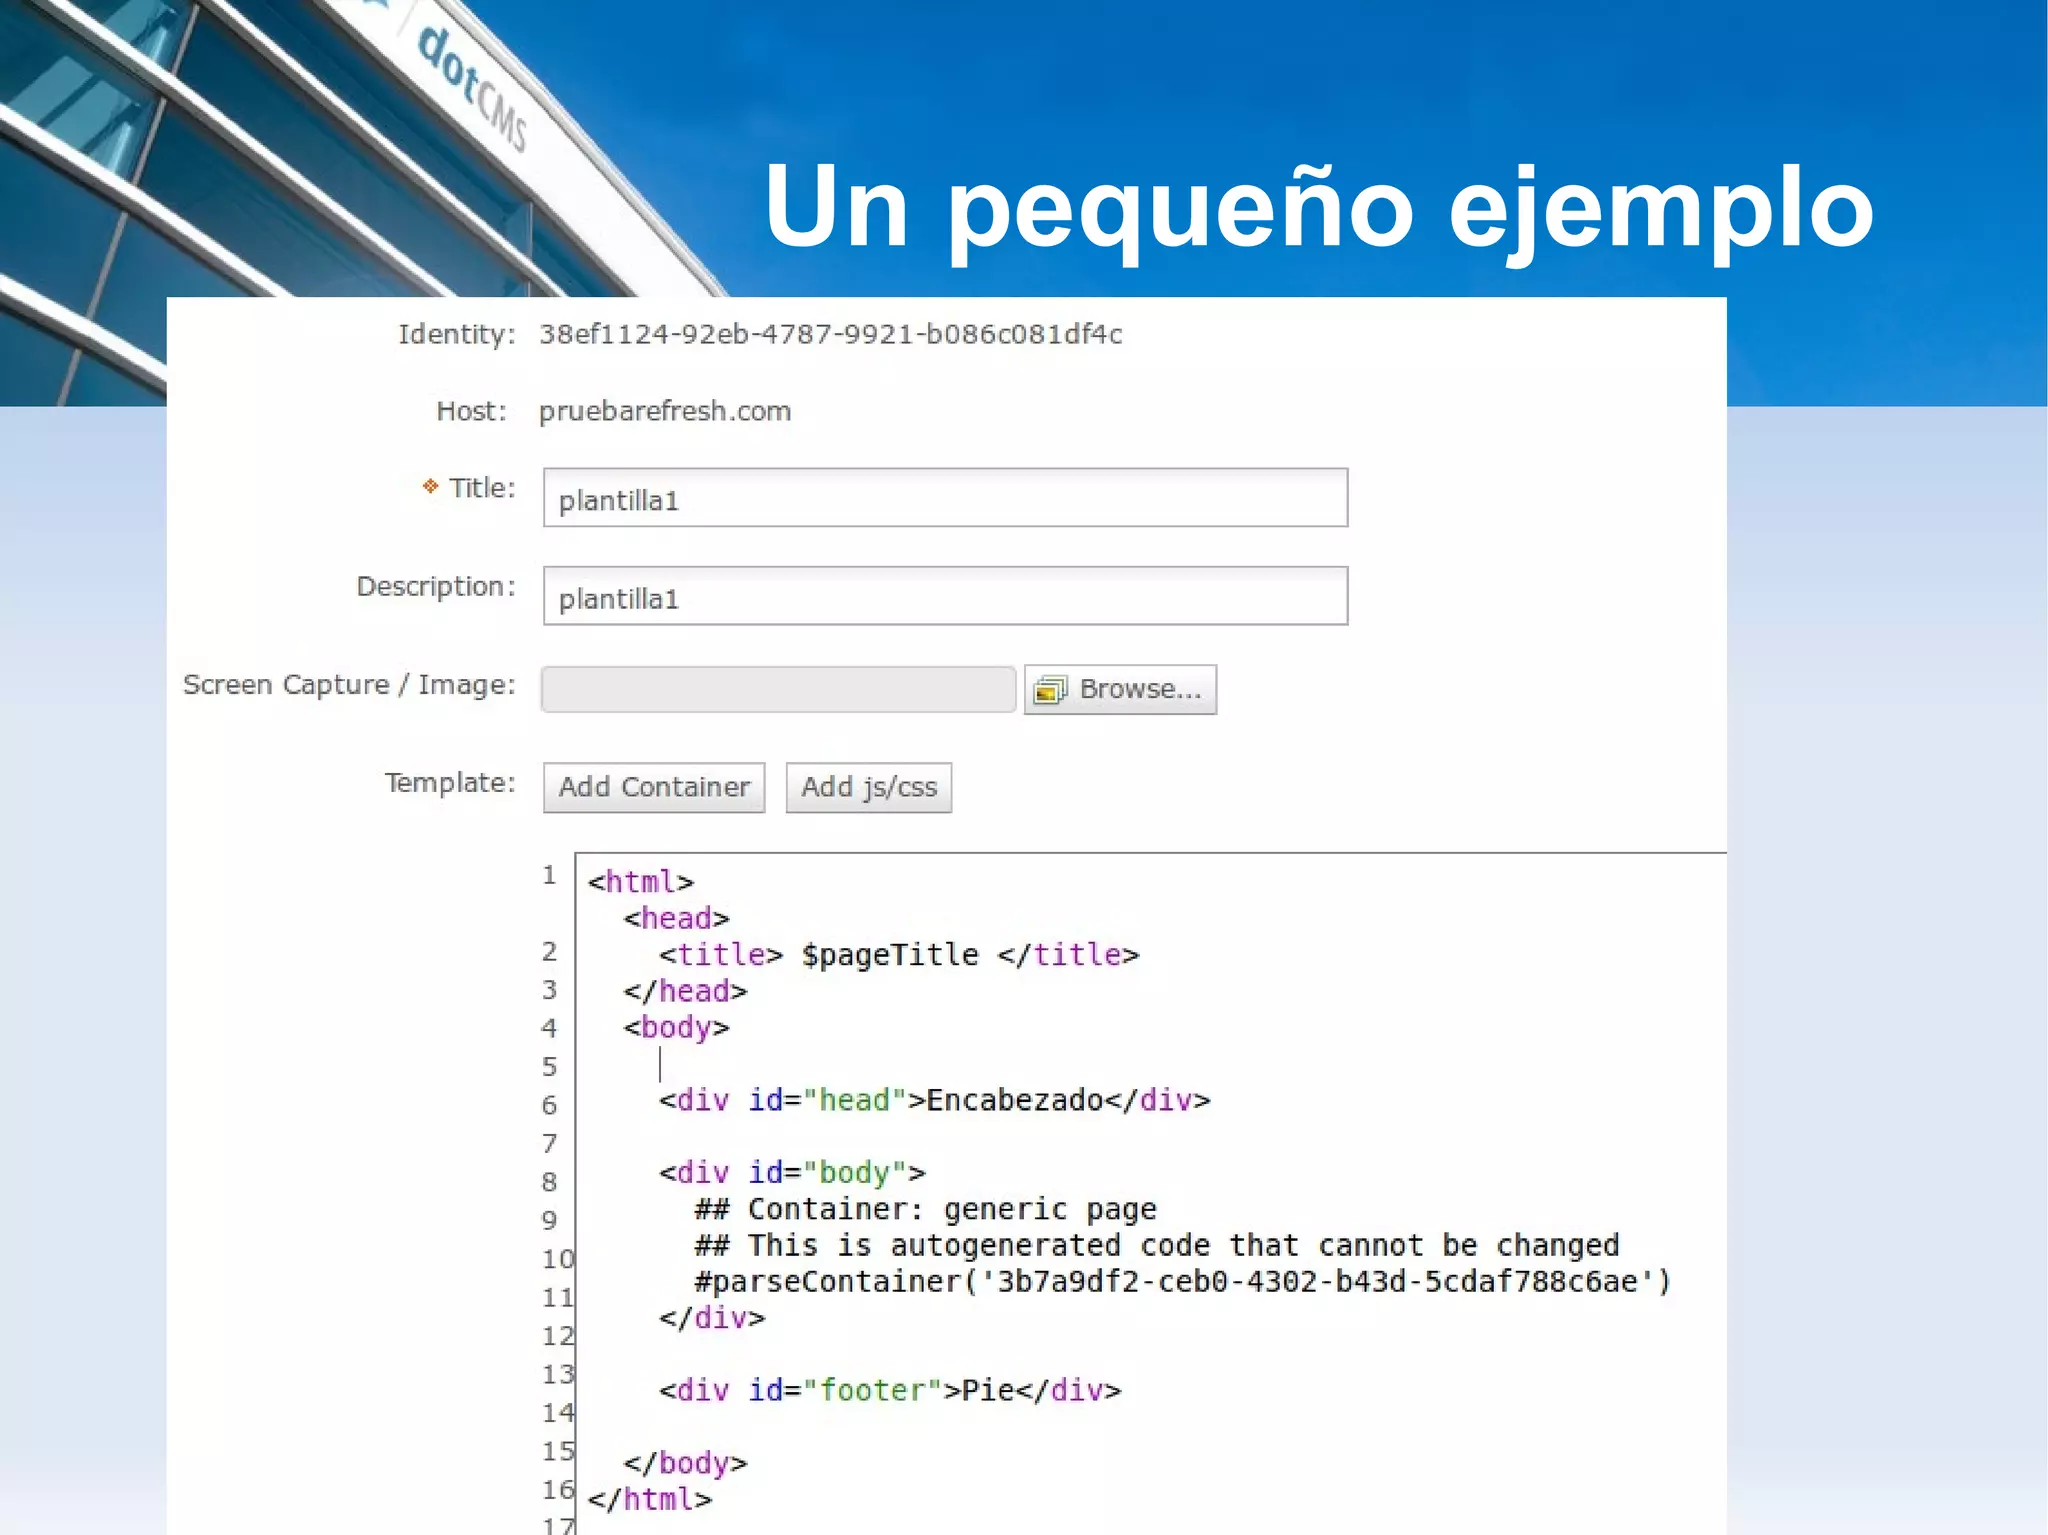Click the Add Container button

(x=654, y=787)
